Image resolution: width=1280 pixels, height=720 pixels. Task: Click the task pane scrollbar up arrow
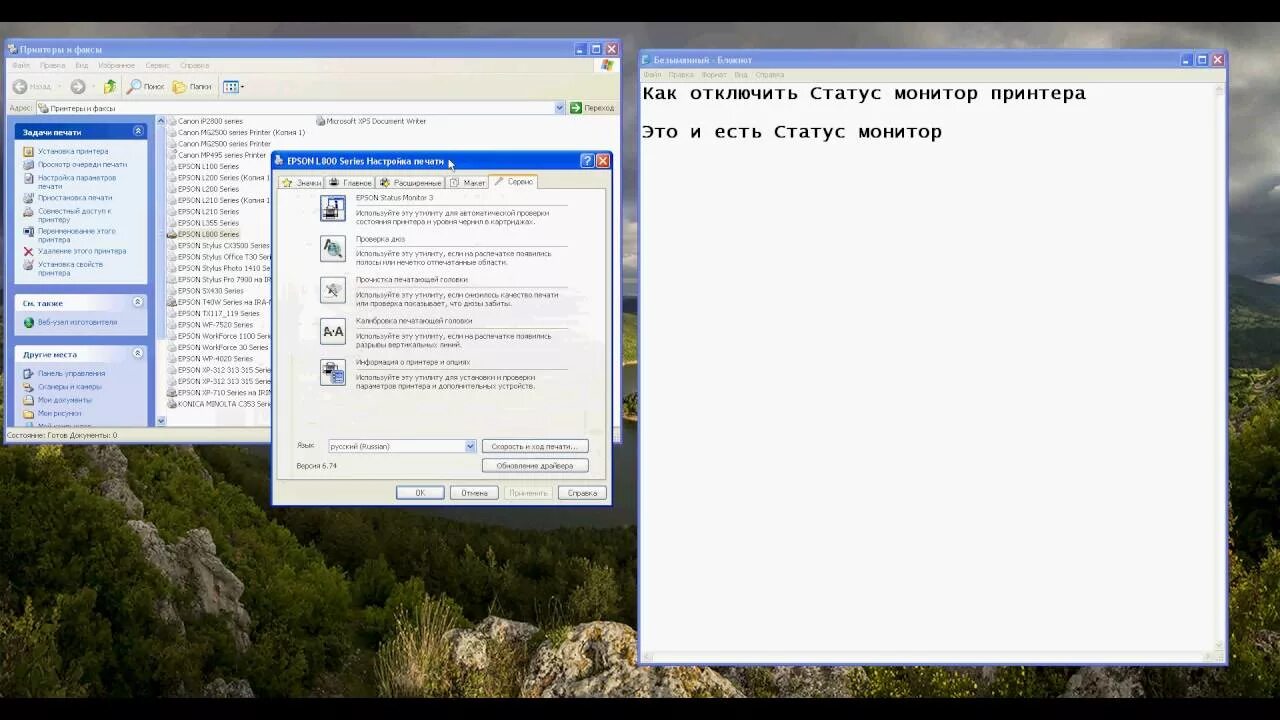coord(160,121)
